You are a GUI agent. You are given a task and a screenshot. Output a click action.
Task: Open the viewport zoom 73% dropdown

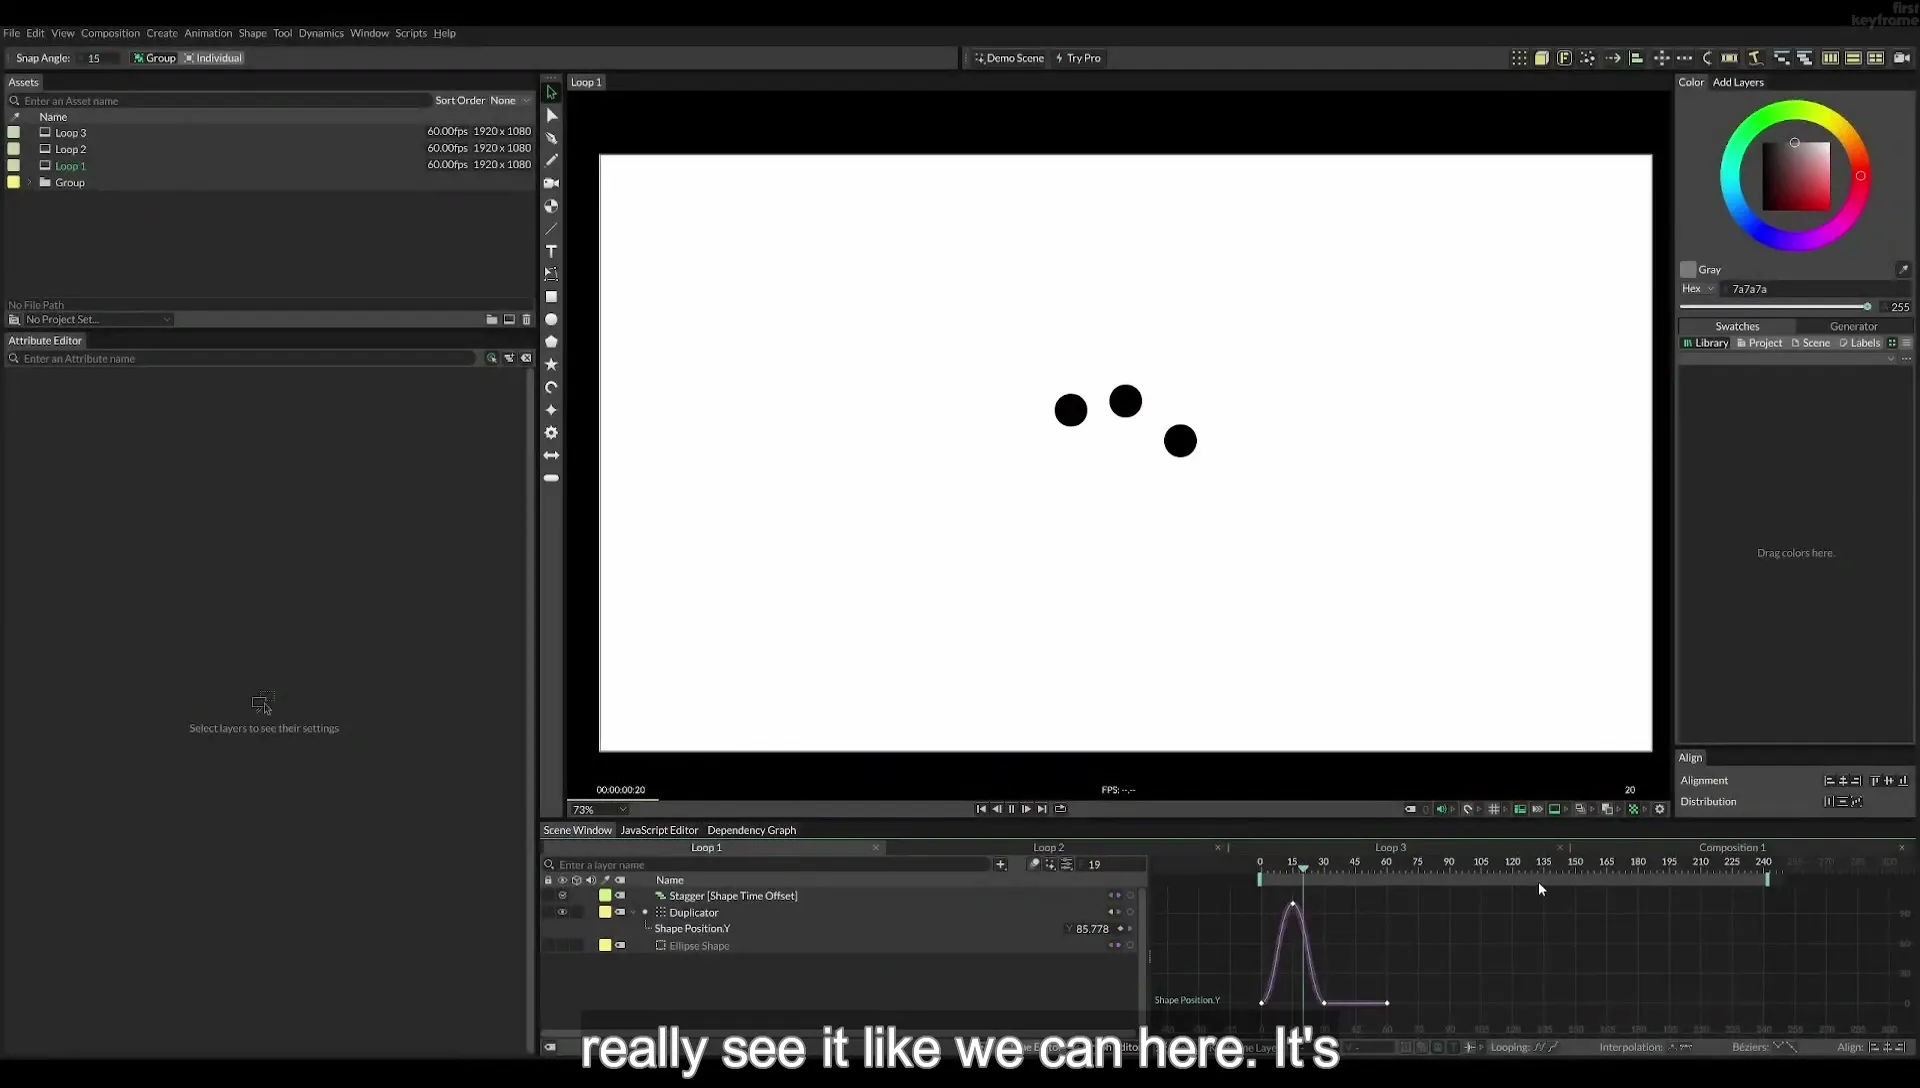click(x=598, y=810)
